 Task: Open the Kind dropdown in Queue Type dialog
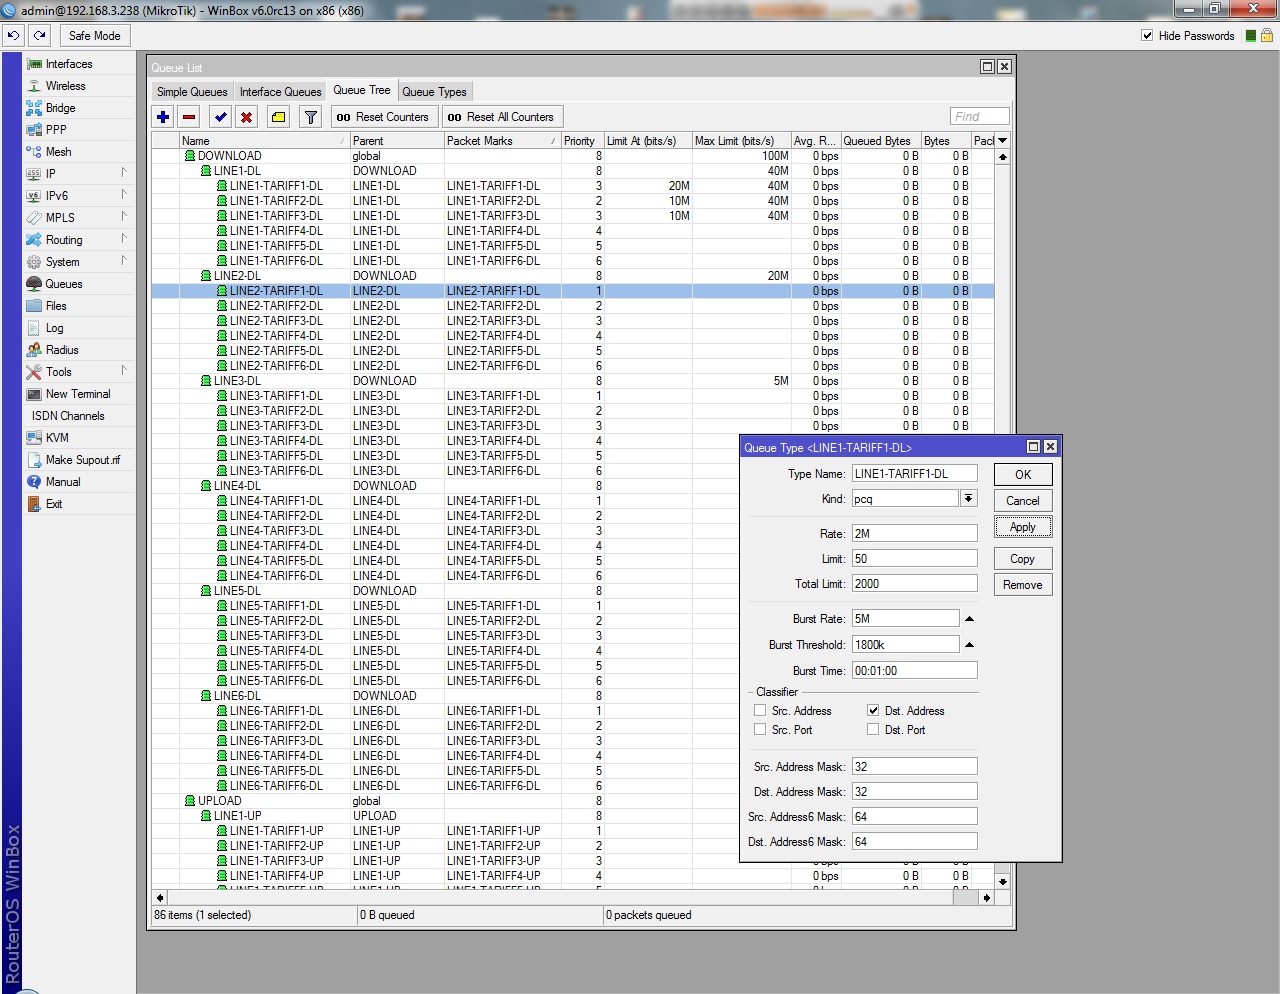coord(968,499)
